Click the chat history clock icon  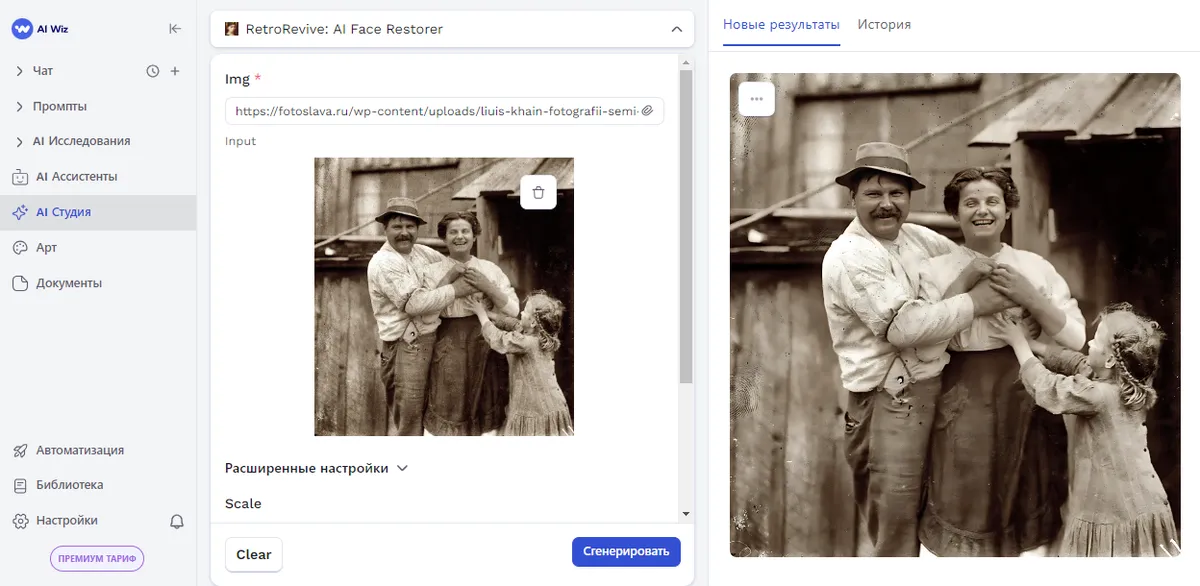pos(152,70)
